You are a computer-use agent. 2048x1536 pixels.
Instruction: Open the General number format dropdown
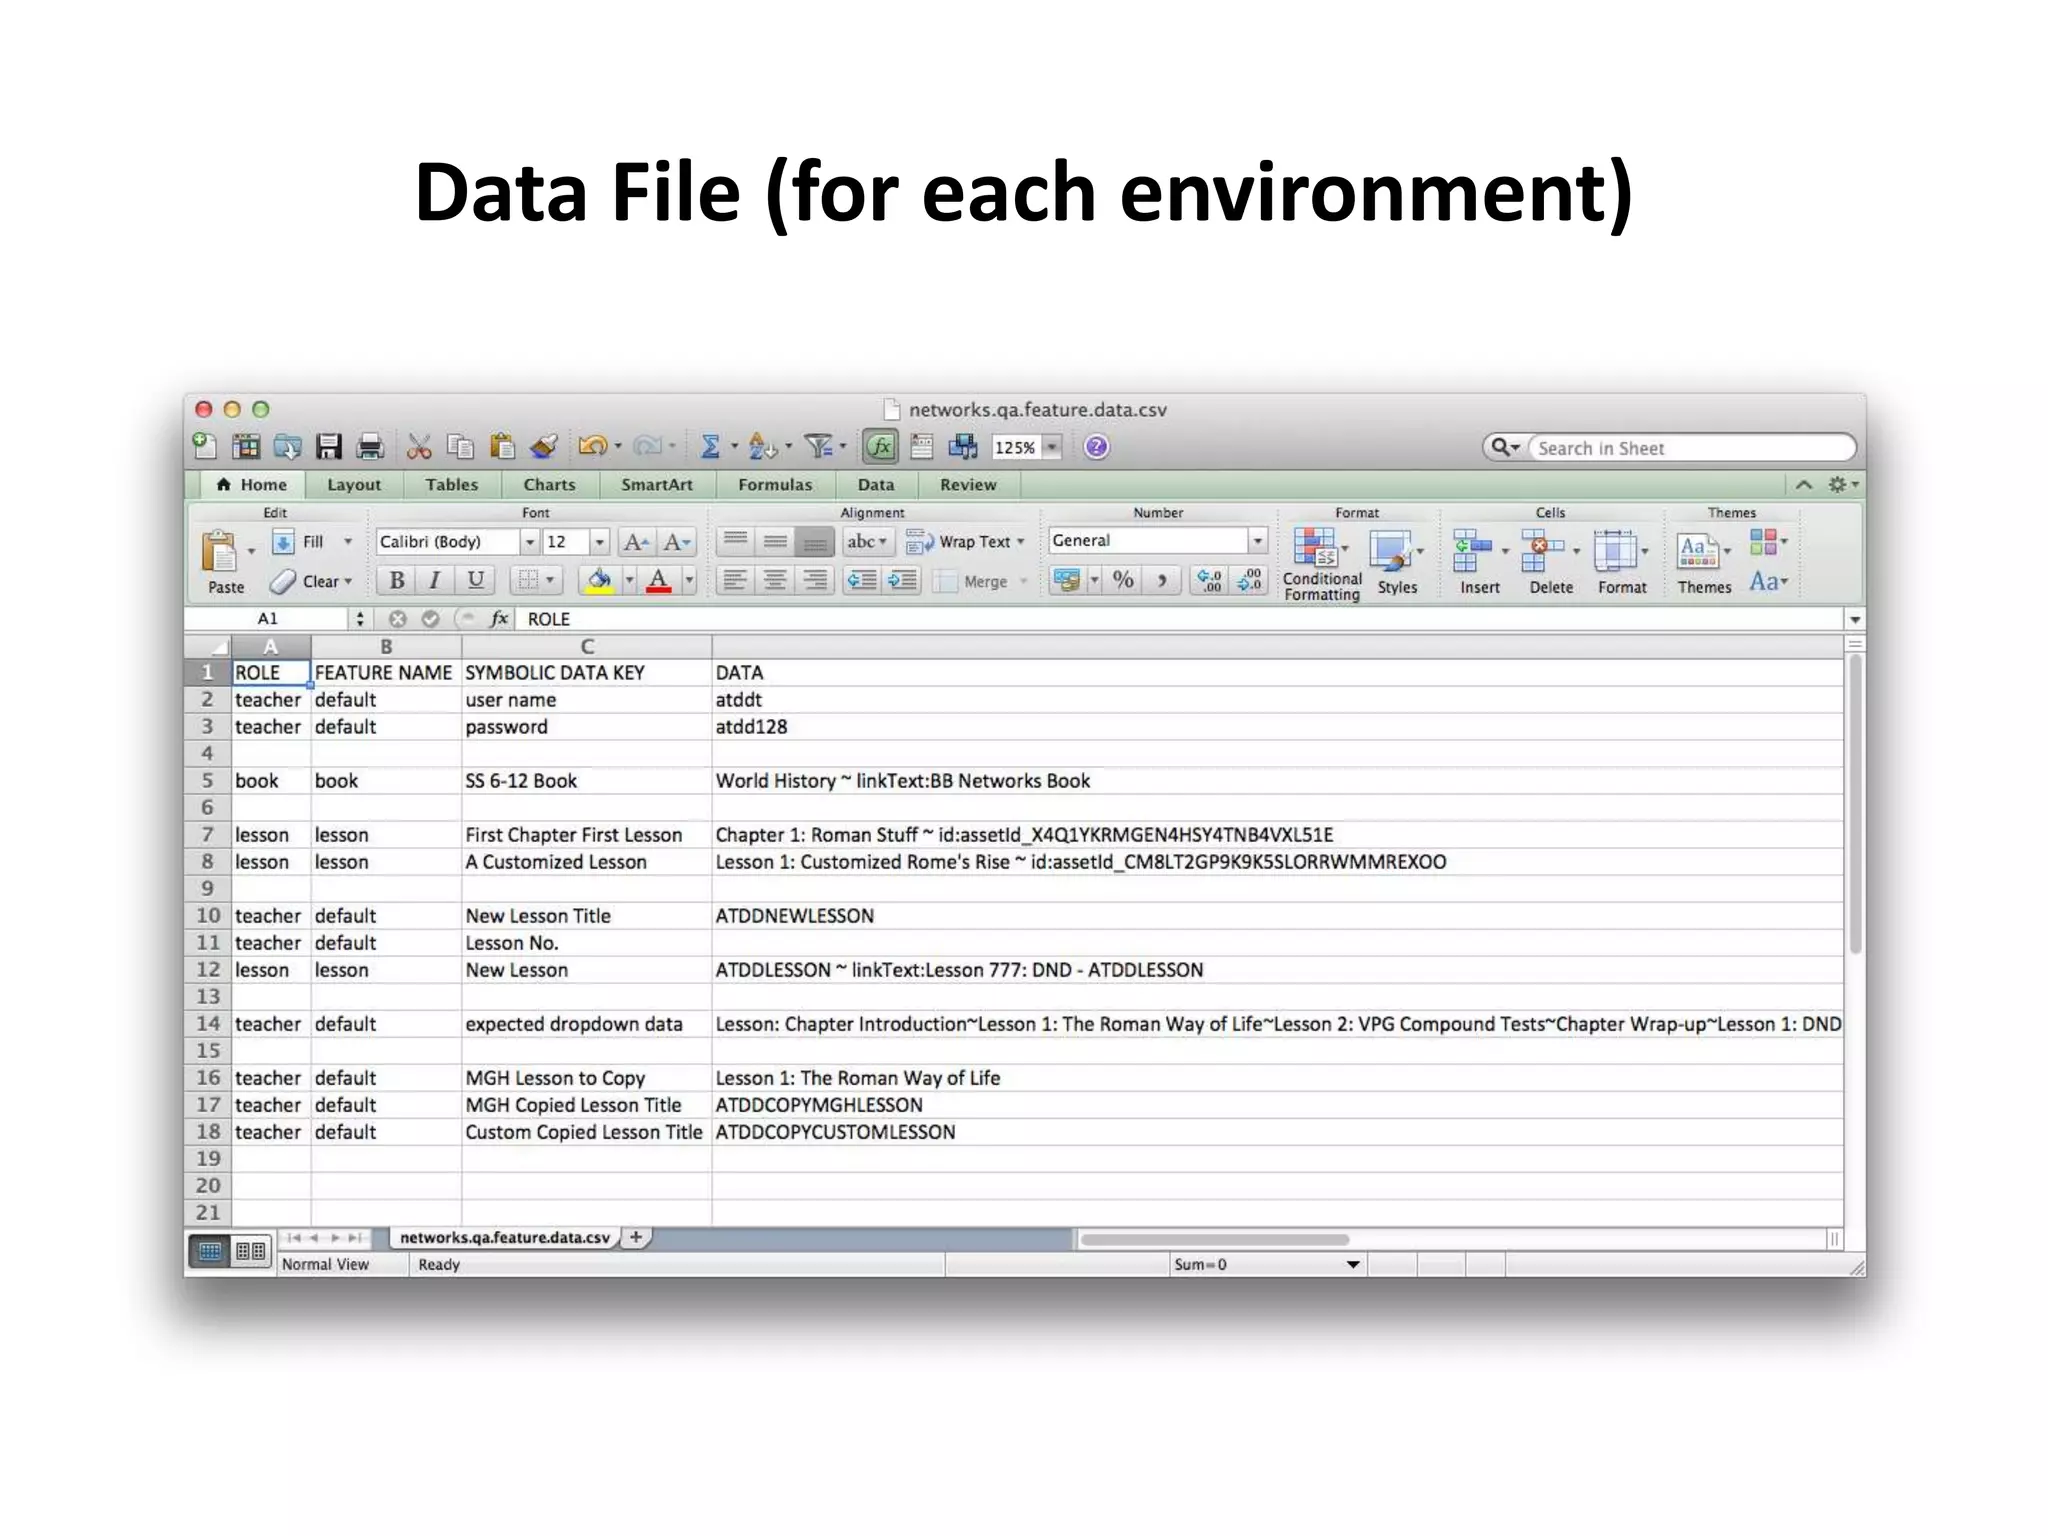(1257, 541)
